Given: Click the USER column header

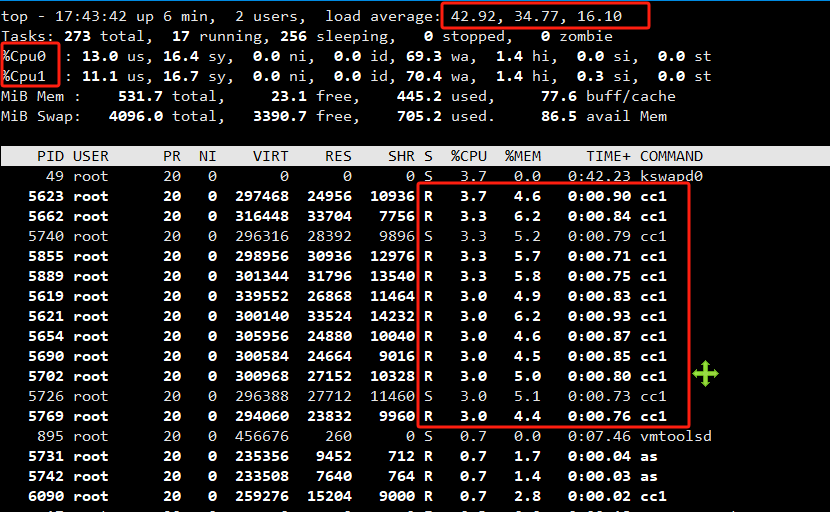Looking at the screenshot, I should tap(91, 156).
